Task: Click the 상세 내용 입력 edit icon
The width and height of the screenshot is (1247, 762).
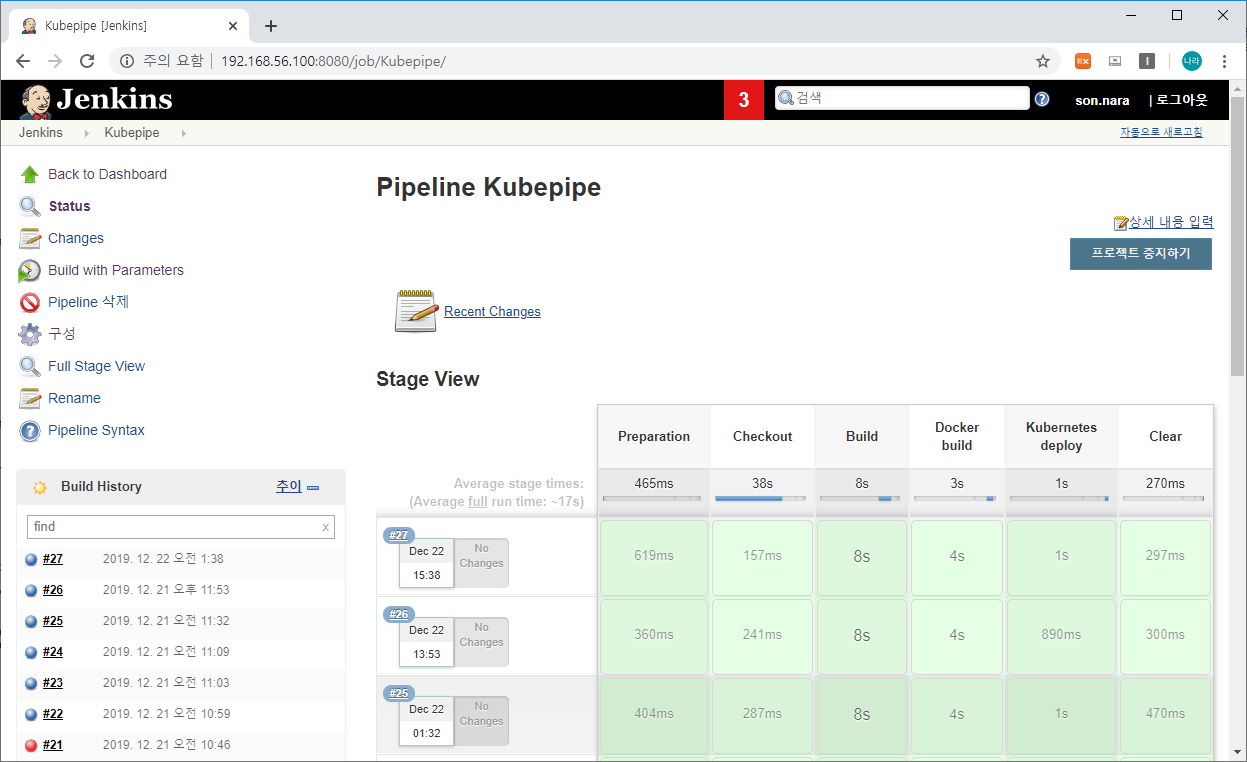Action: [x=1121, y=222]
